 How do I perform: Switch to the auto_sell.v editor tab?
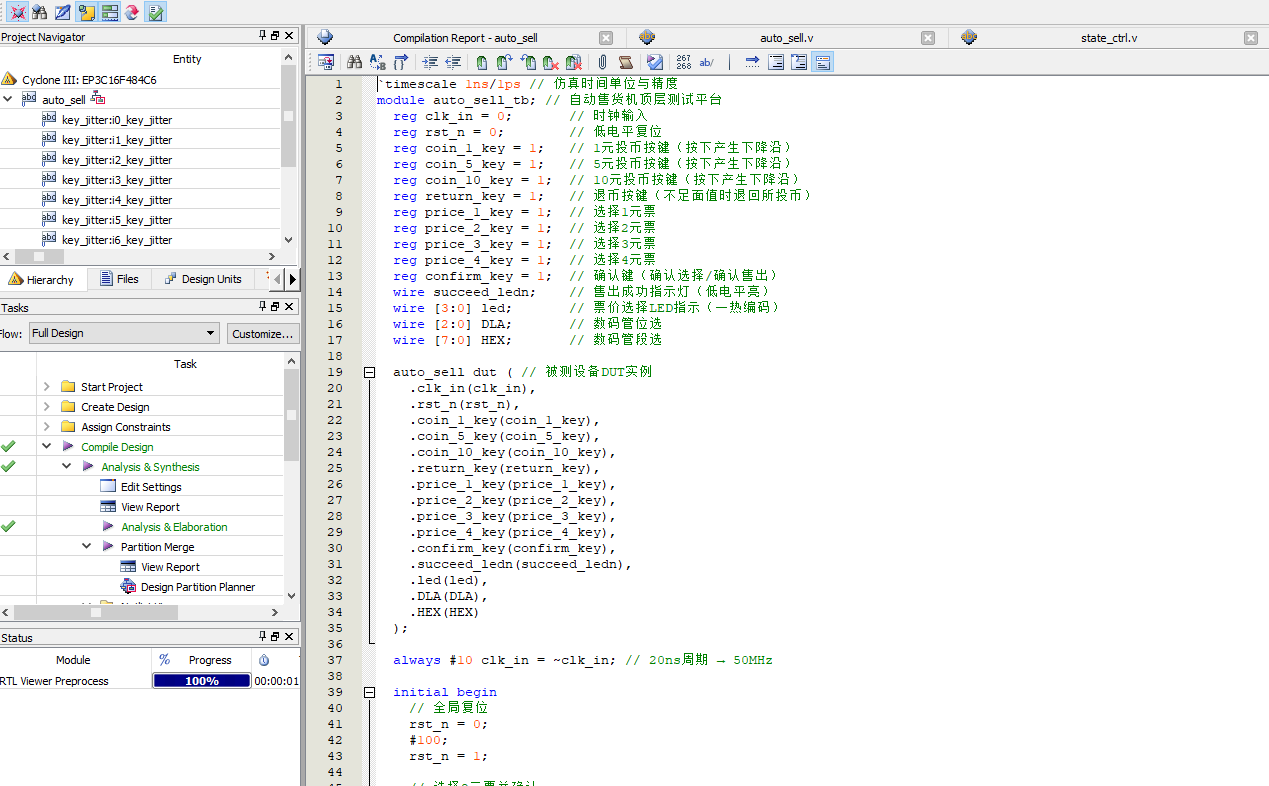pos(787,38)
